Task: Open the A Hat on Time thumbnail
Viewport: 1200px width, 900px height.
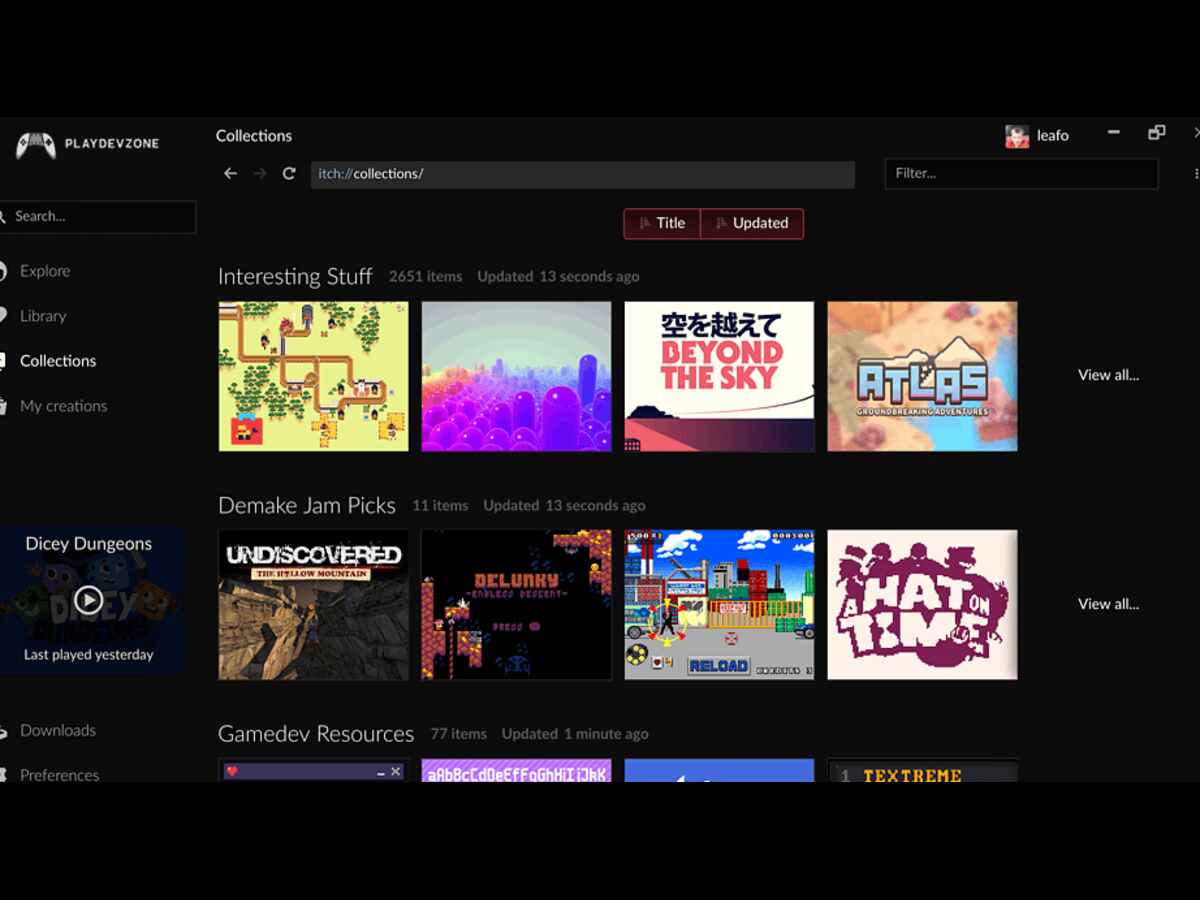Action: 922,605
